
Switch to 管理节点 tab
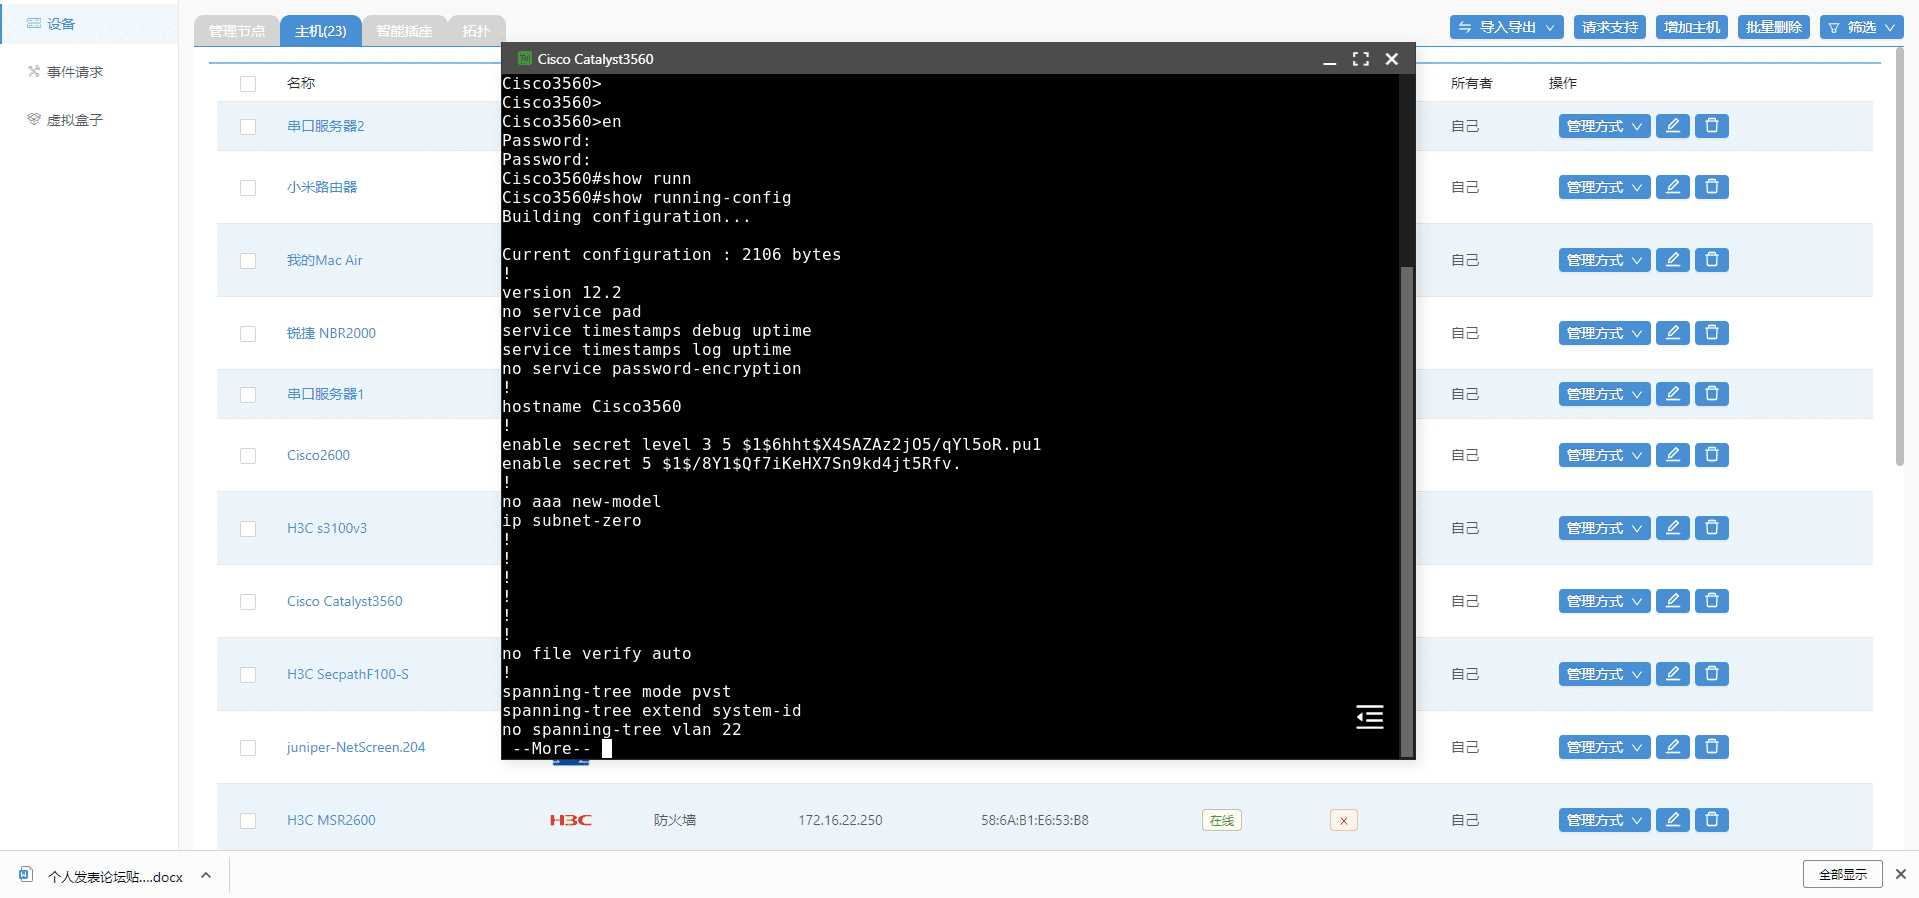tap(237, 31)
